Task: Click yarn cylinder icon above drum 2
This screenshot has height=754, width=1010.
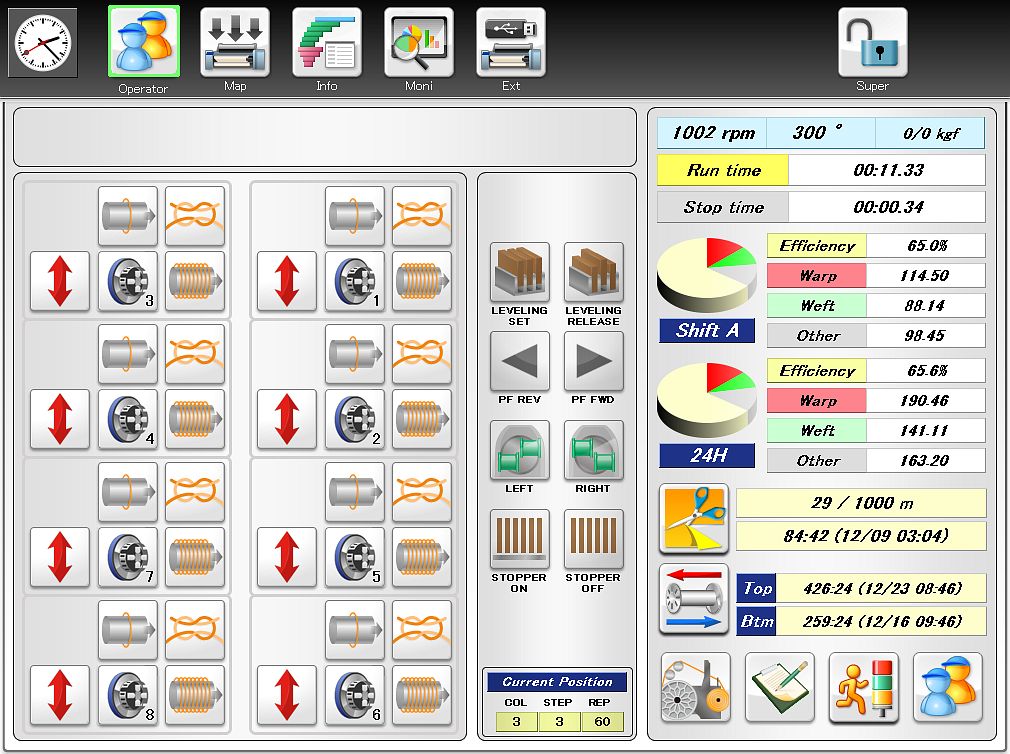Action: click(354, 353)
